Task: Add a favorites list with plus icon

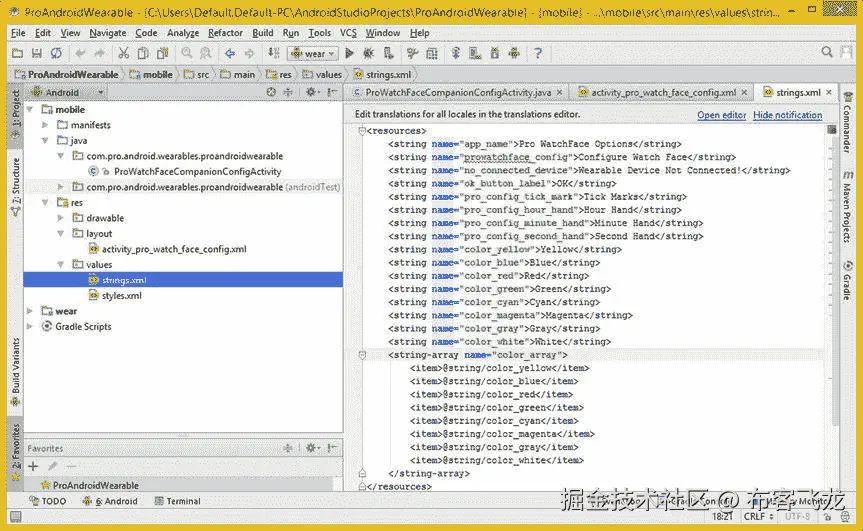Action: click(33, 467)
